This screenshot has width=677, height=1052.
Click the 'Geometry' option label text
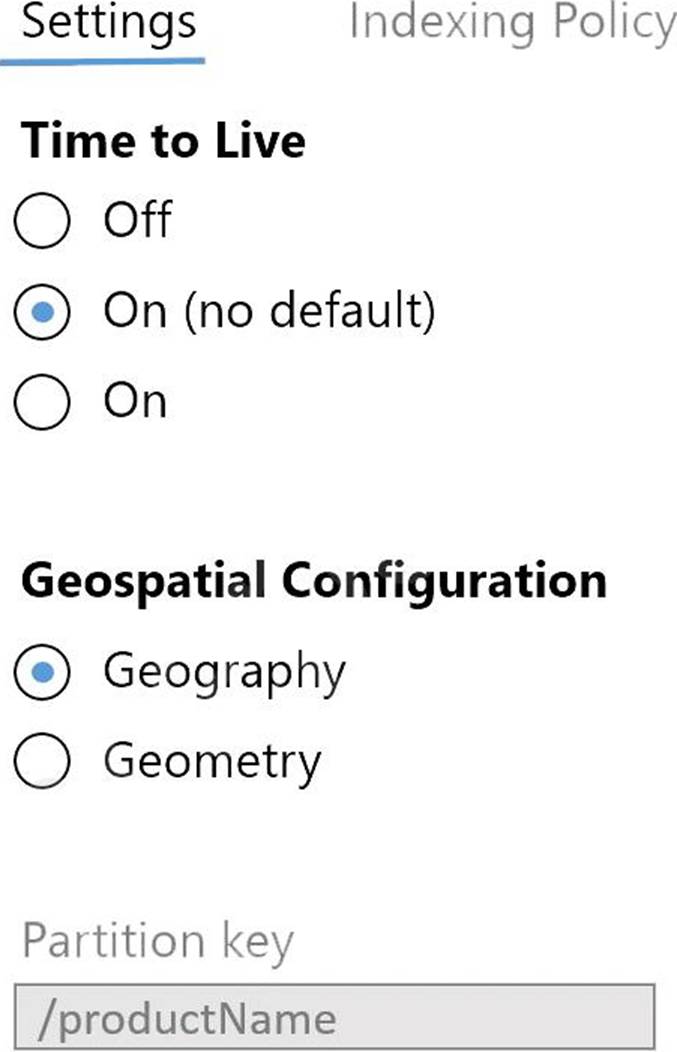[212, 763]
